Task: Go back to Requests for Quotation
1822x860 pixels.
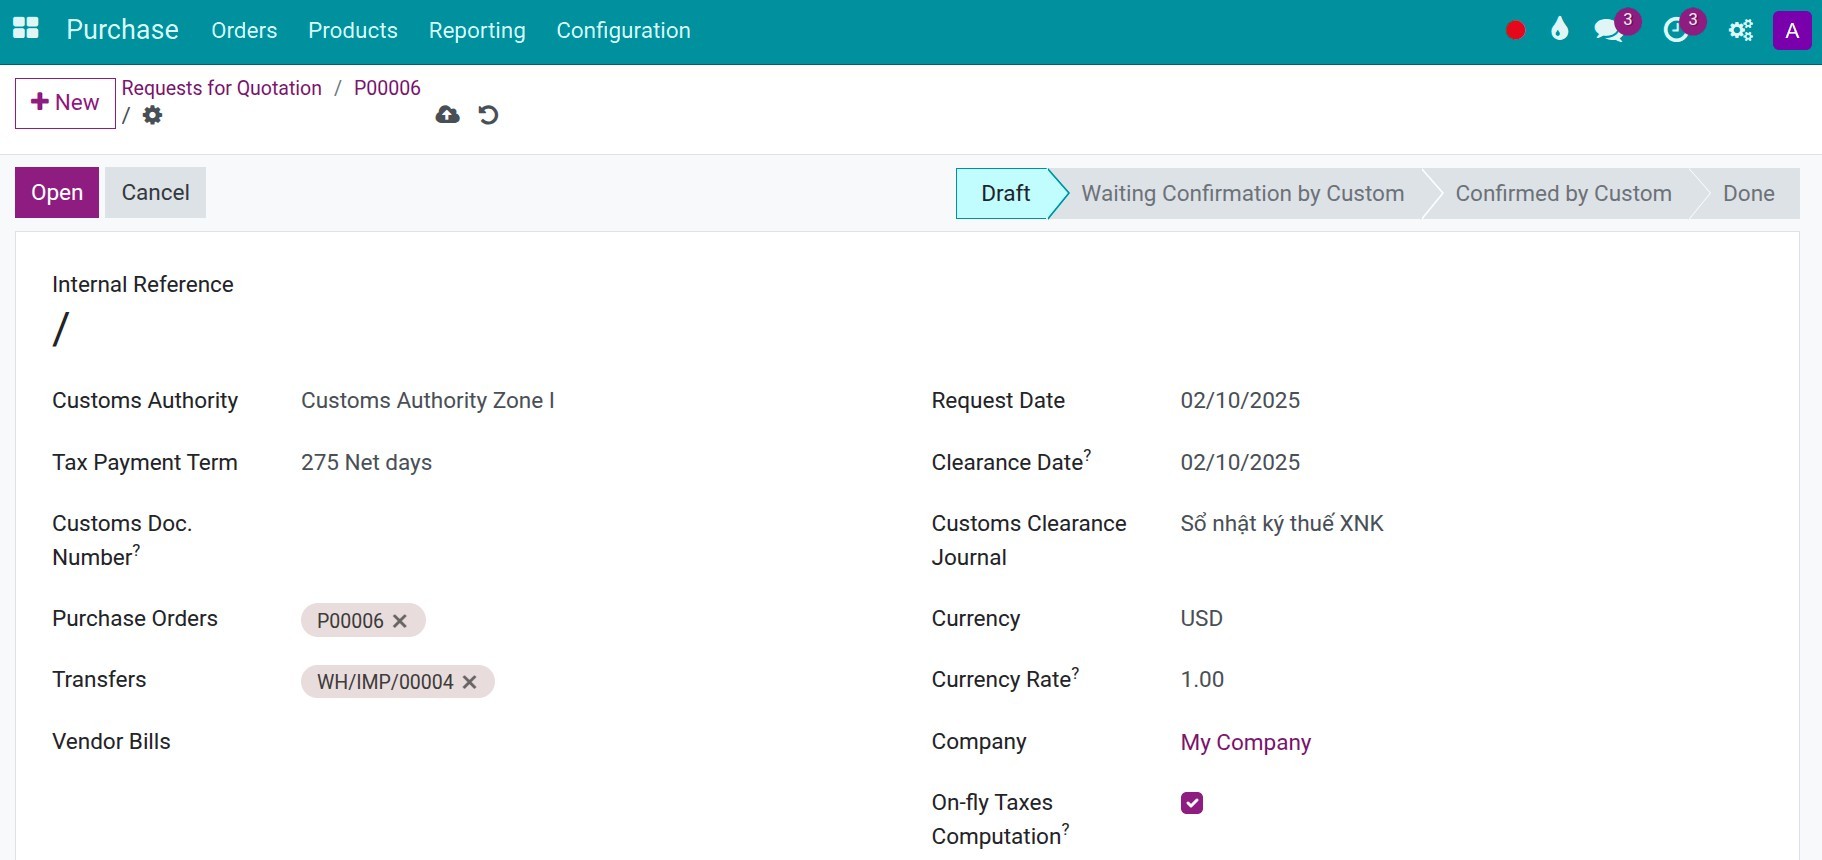Action: (x=221, y=88)
